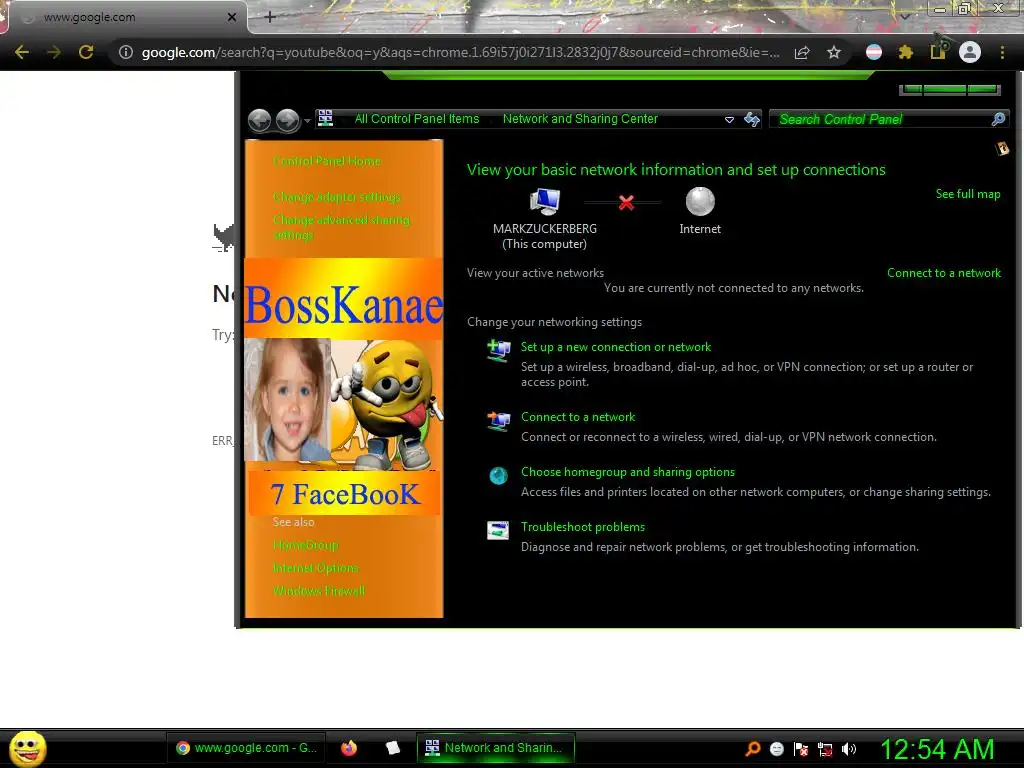Click the red X connection error icon

coord(626,202)
